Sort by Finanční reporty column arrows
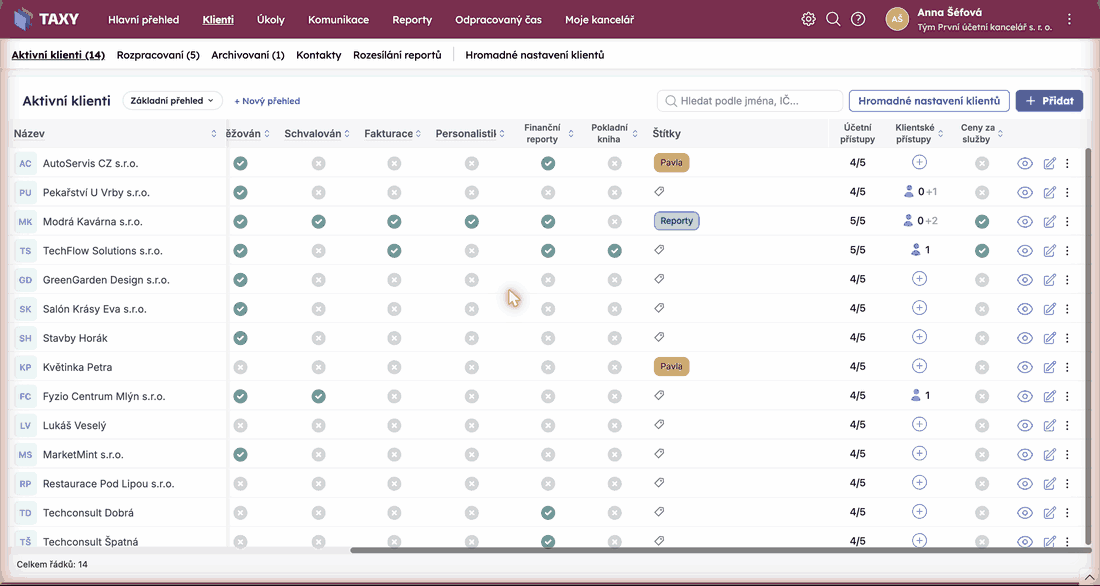The width and height of the screenshot is (1100, 586). click(x=570, y=133)
